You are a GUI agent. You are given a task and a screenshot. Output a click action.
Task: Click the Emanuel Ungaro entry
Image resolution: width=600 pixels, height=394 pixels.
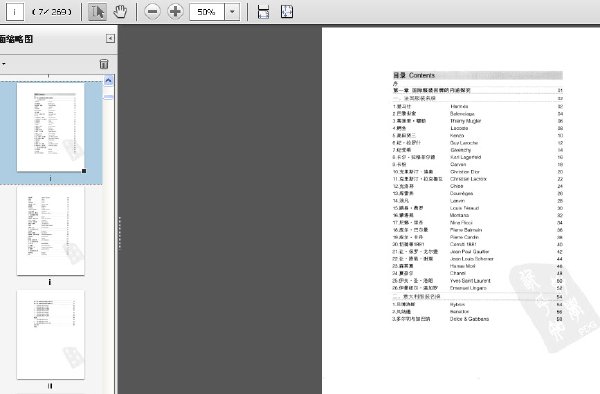click(x=468, y=288)
